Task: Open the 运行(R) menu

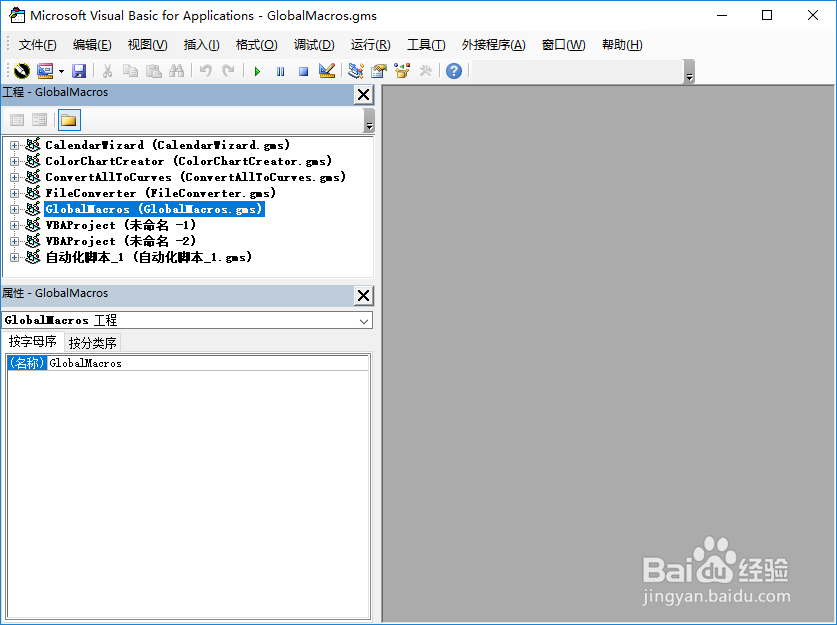Action: tap(370, 45)
